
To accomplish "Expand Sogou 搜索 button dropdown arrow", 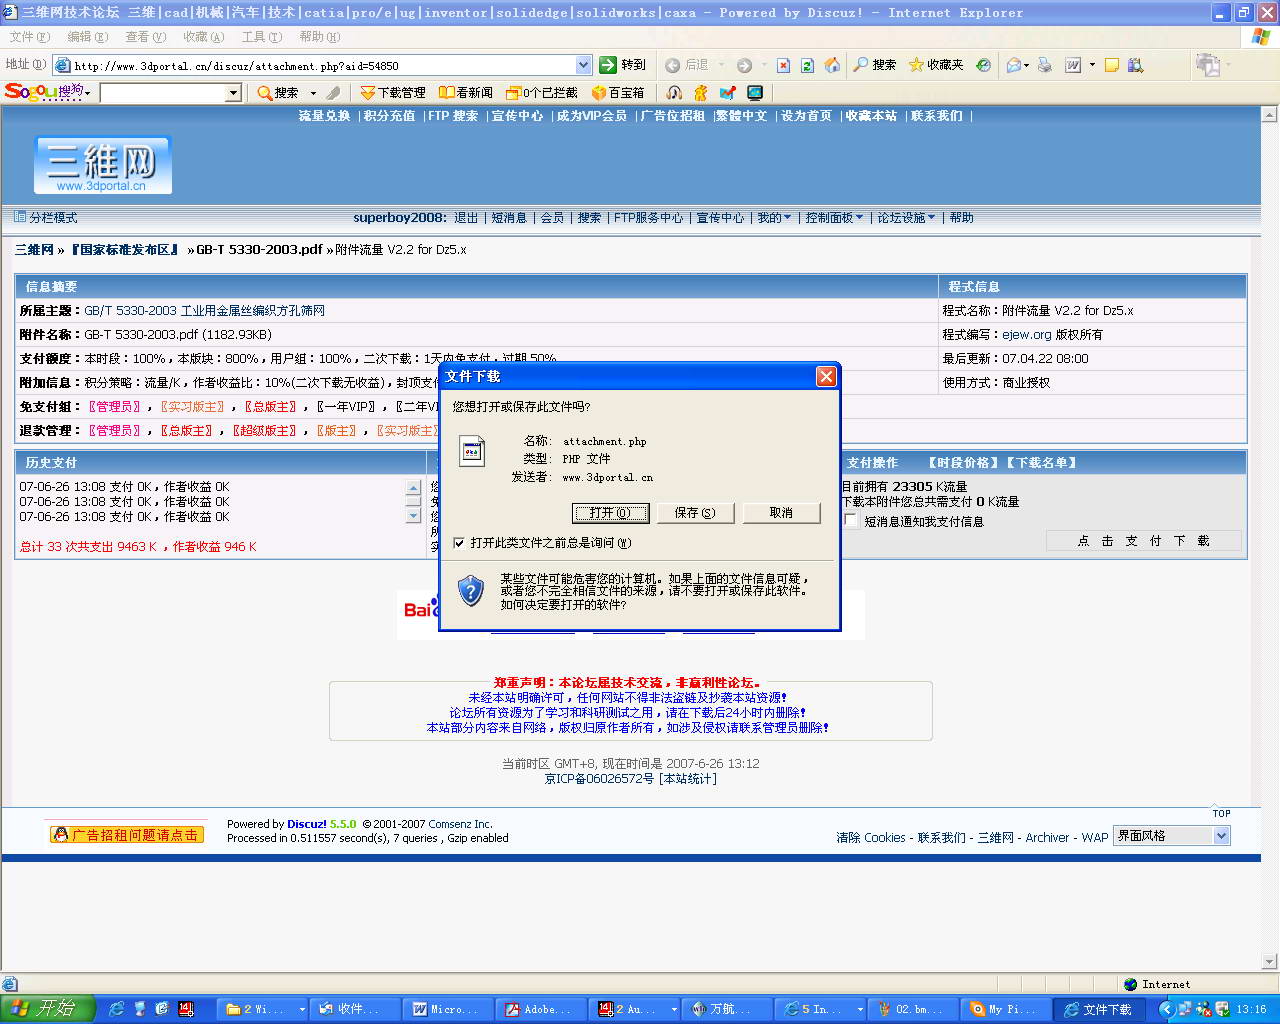I will coord(313,93).
